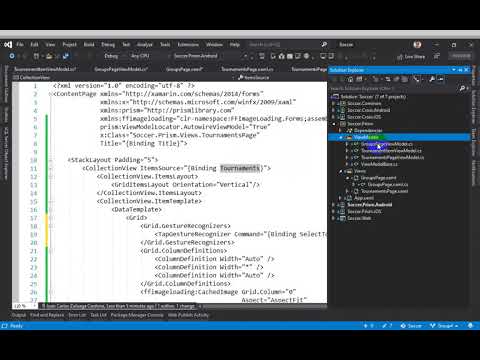
Task: Select TournamentsPageViewModel.cs in Solution Explorer
Action: tap(392, 157)
